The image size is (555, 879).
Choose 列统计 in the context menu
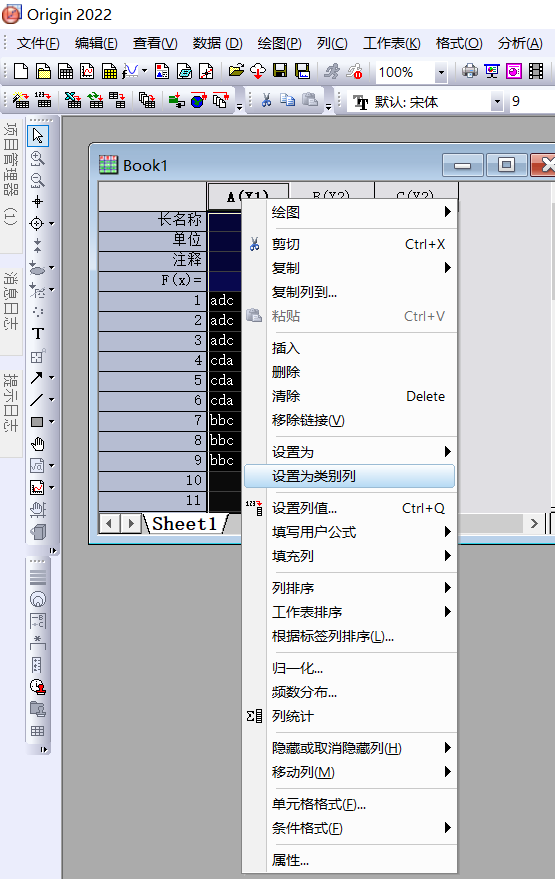tap(349, 716)
